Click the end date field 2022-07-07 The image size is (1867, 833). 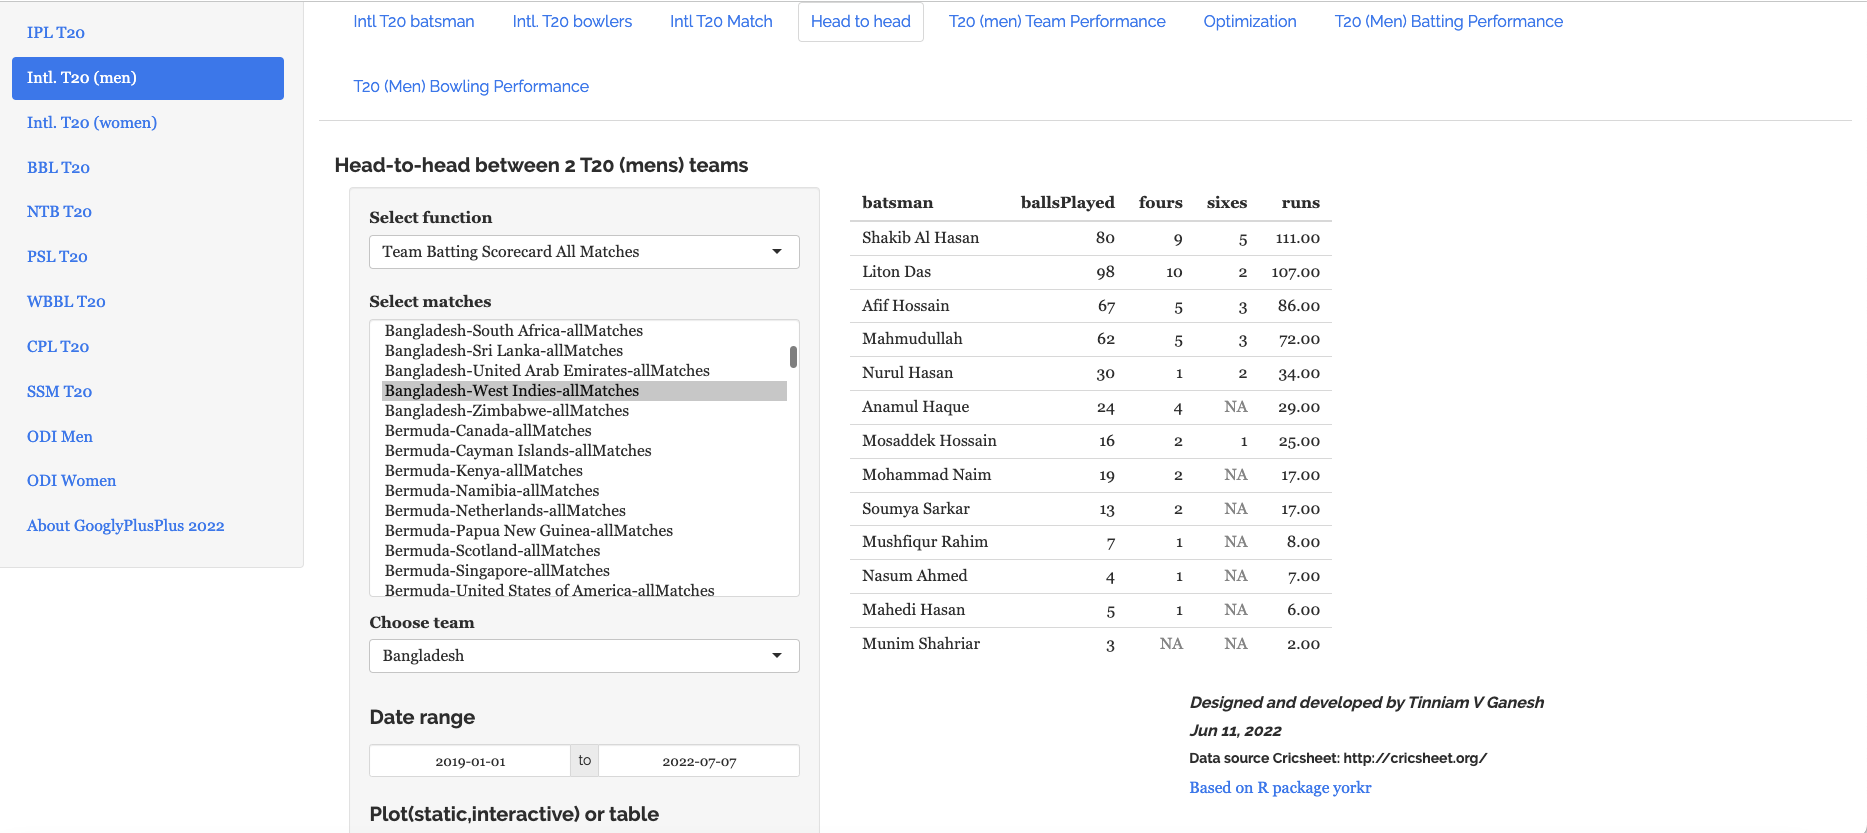(x=699, y=761)
